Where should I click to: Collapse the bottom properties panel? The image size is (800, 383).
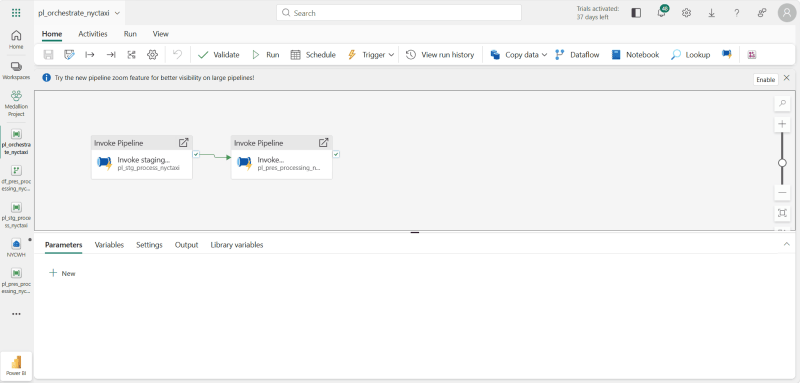tap(786, 244)
